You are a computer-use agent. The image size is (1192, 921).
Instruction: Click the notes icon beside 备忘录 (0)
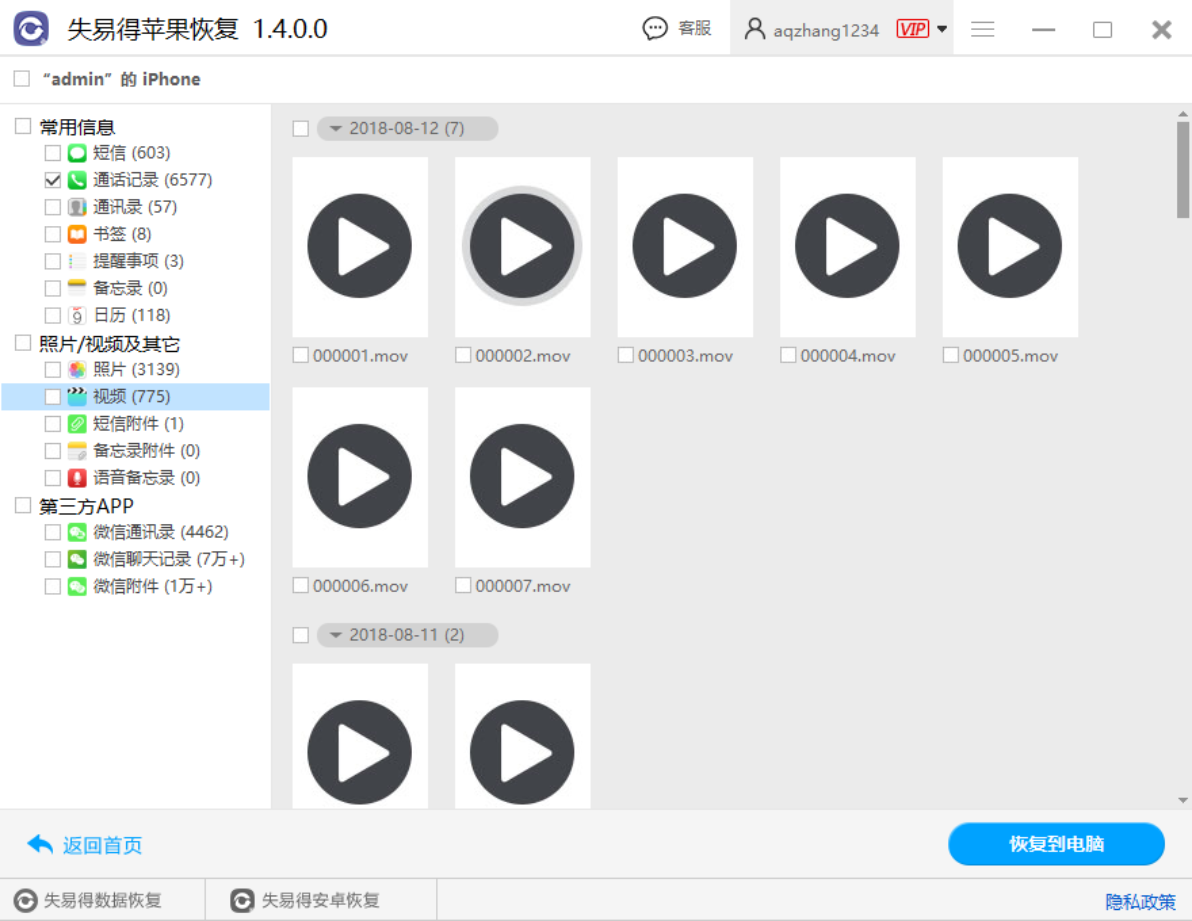pyautogui.click(x=77, y=288)
